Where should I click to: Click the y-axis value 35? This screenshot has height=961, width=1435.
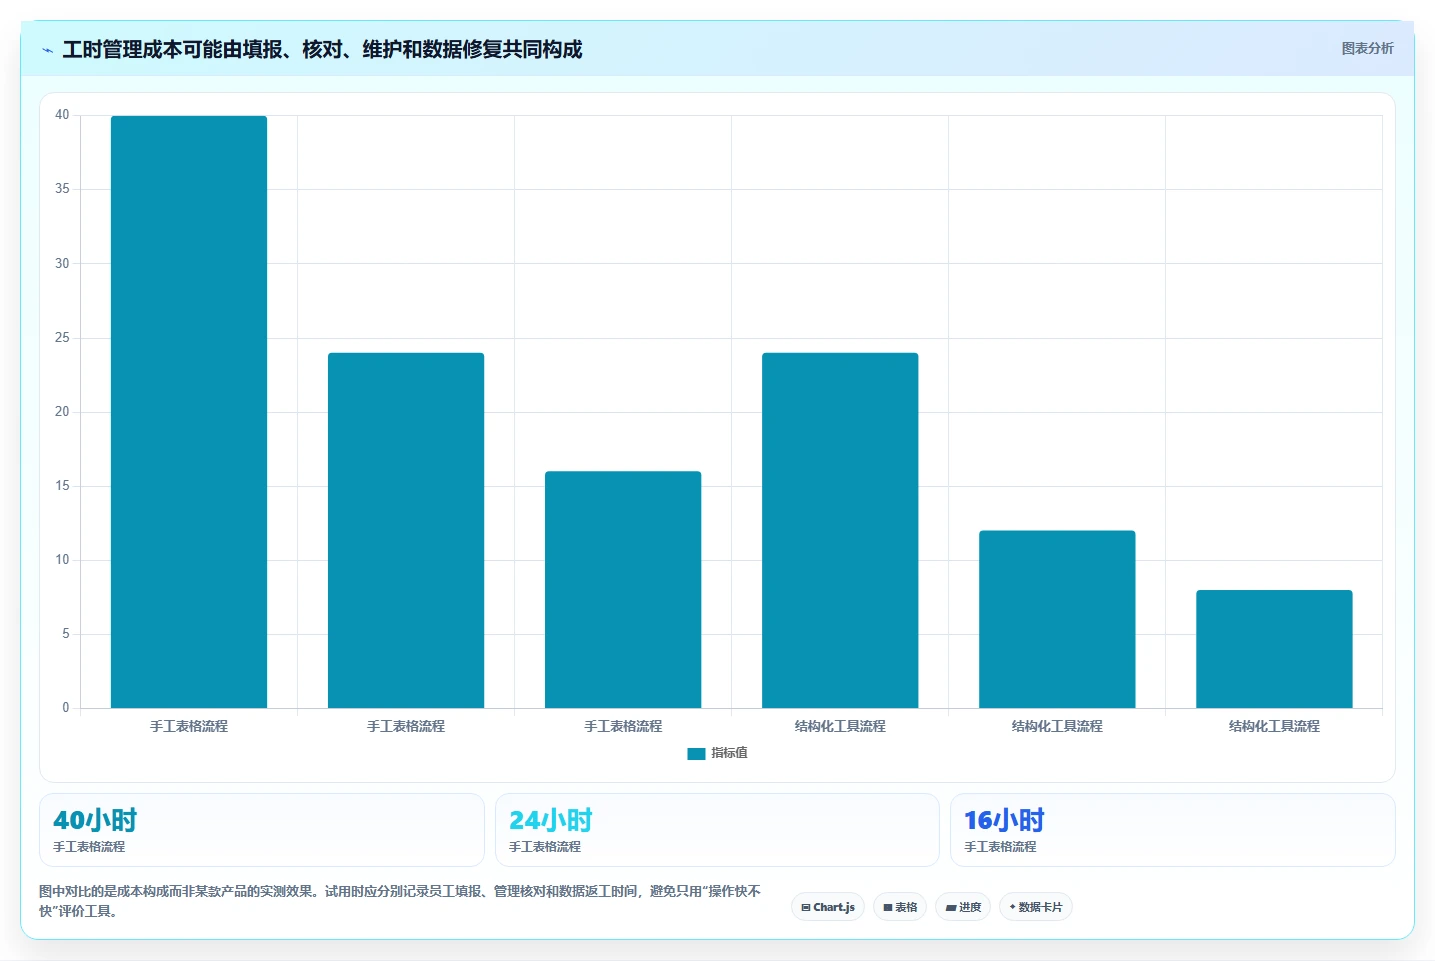click(62, 189)
